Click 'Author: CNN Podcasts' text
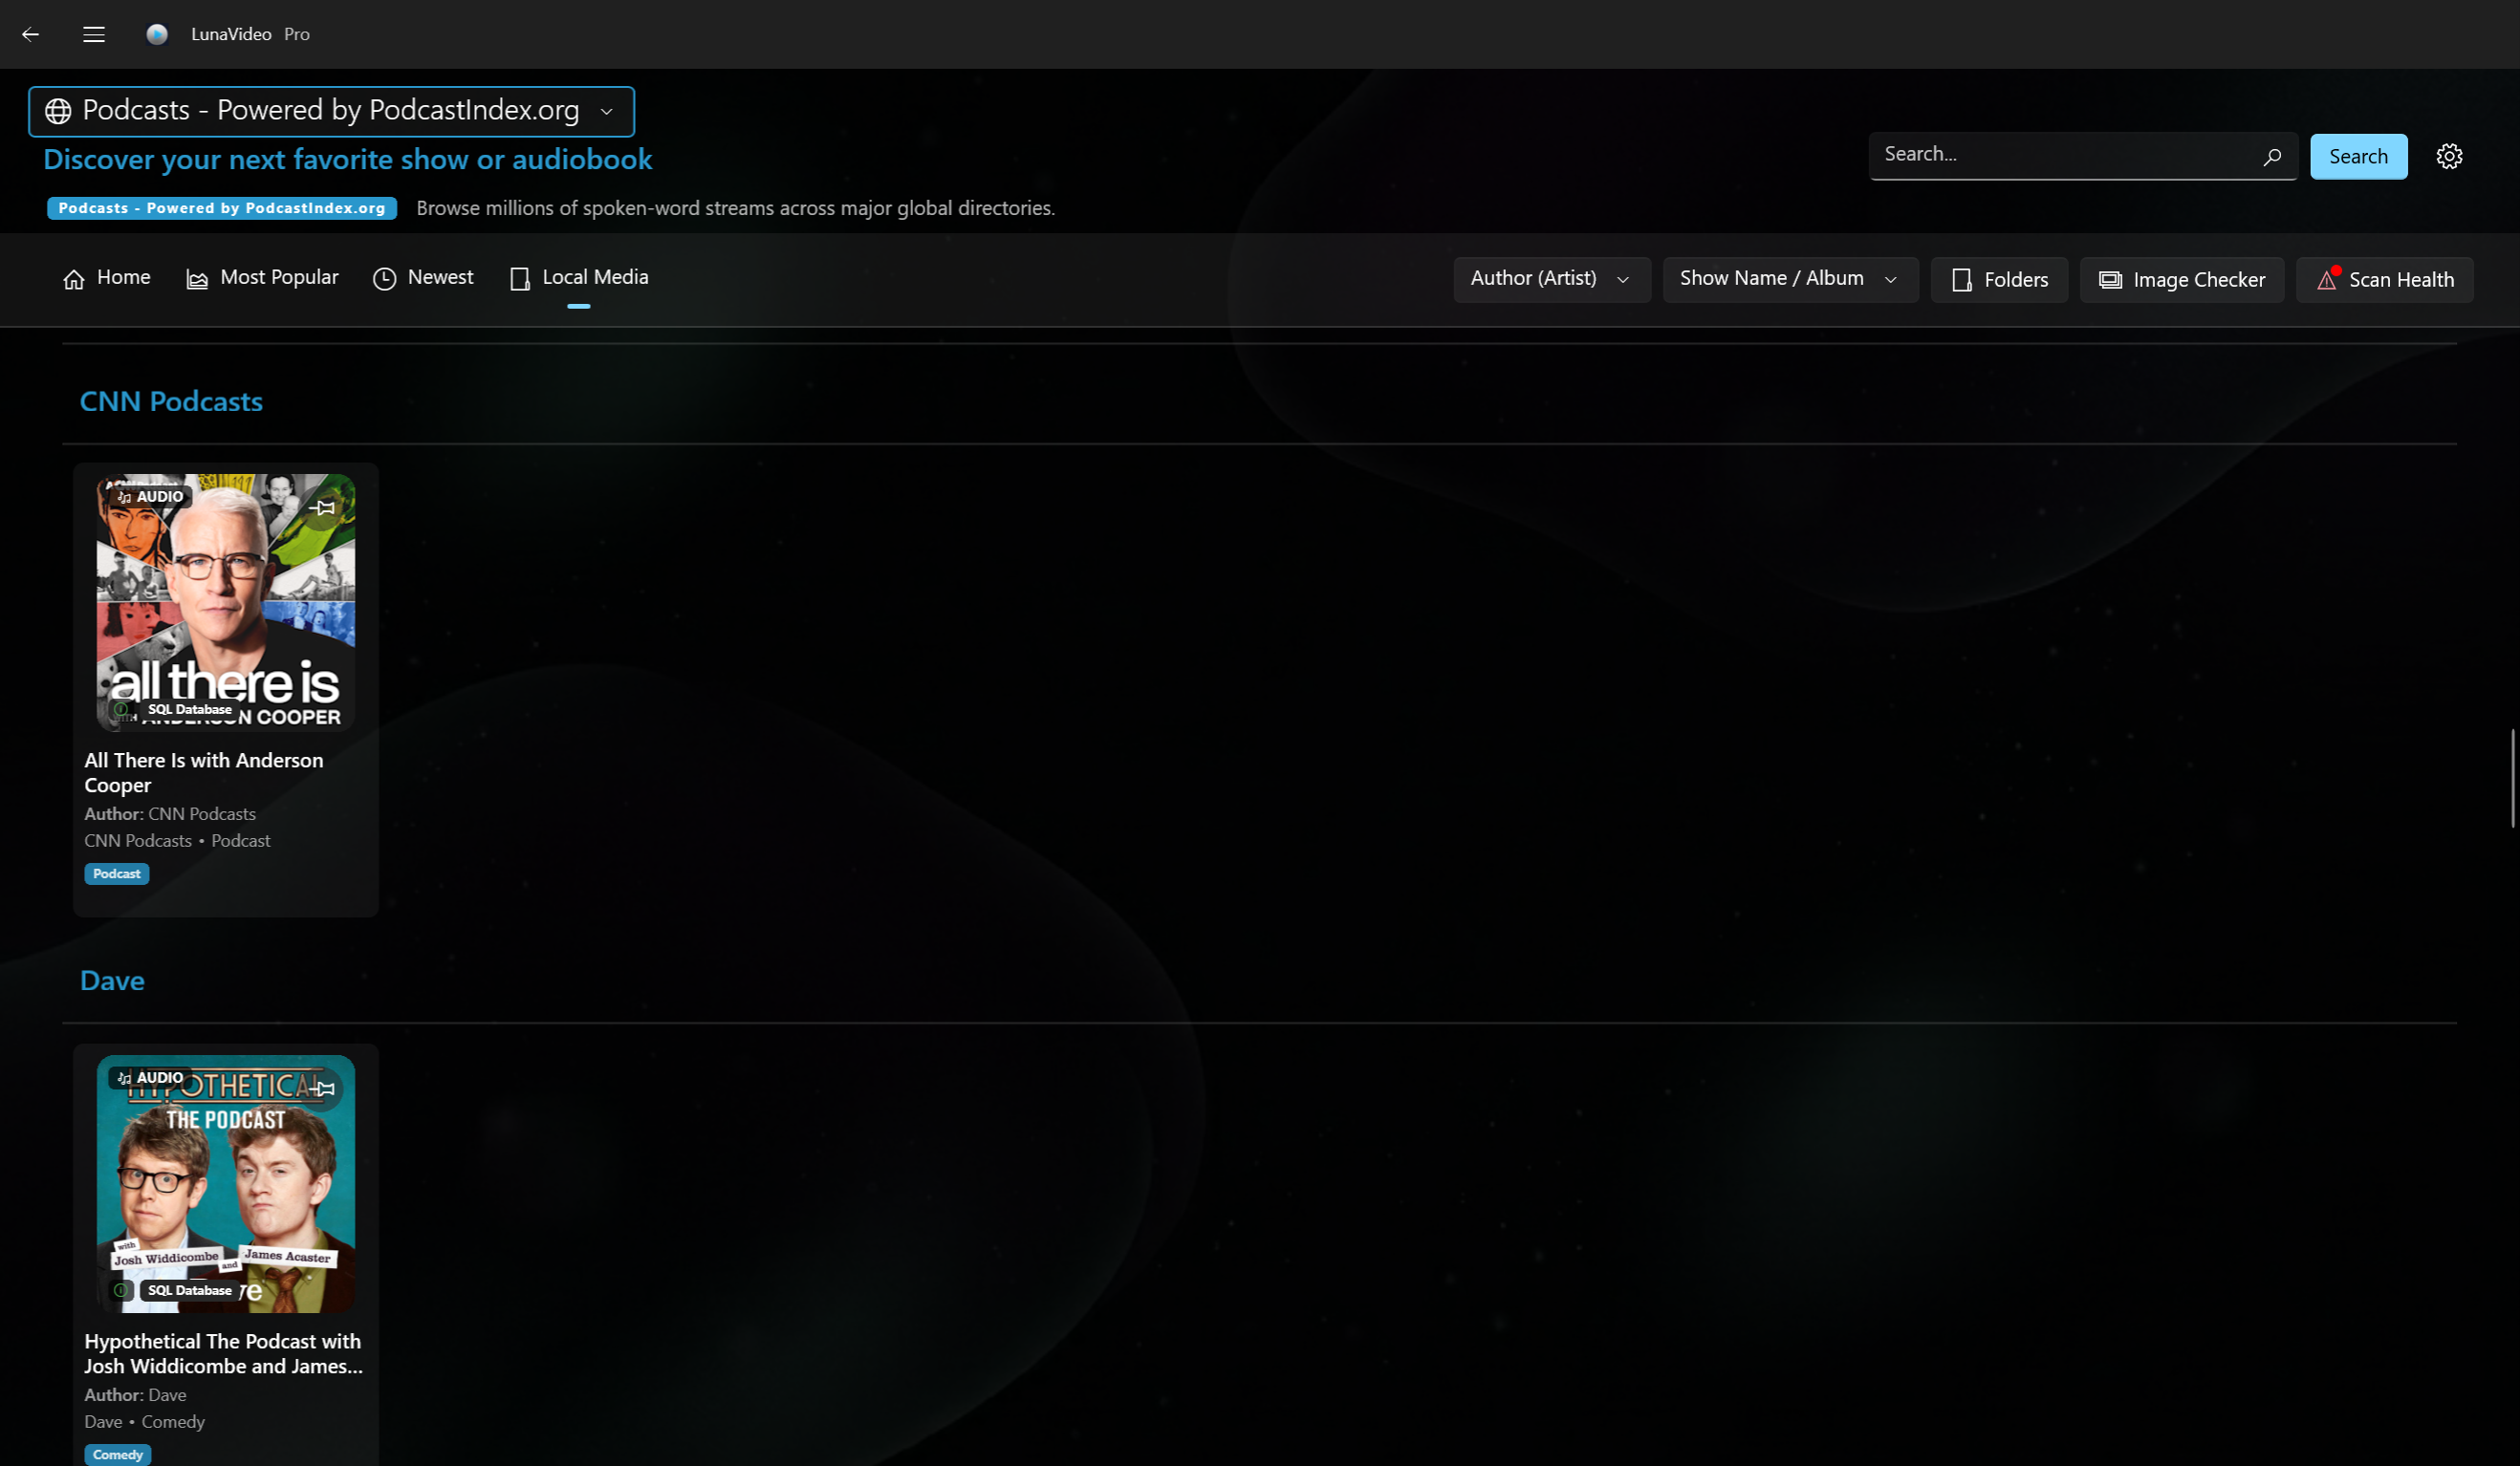 click(x=170, y=814)
